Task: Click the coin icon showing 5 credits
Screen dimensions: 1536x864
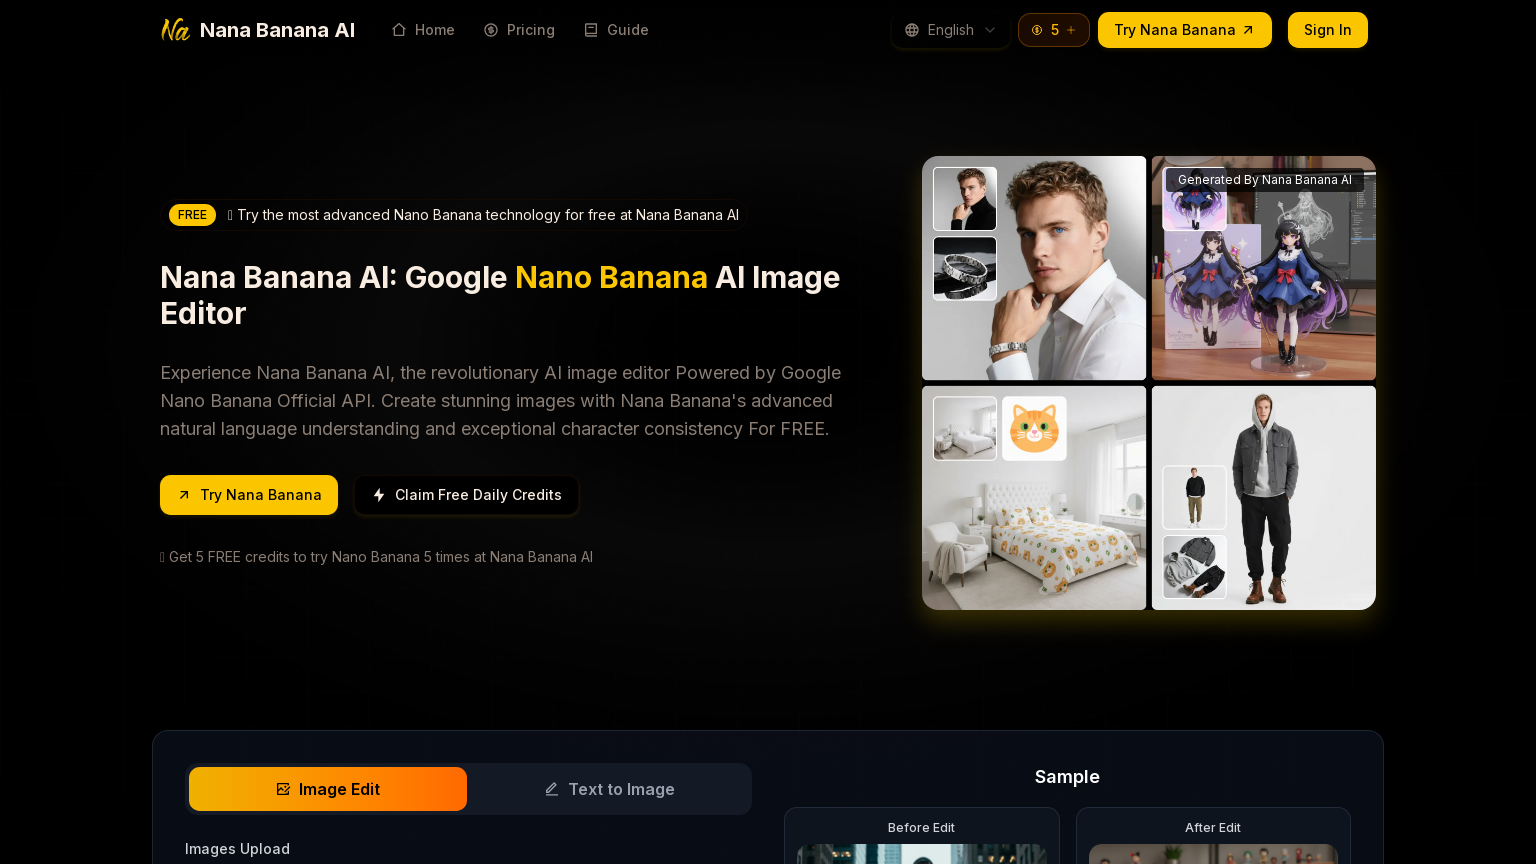Action: [x=1037, y=30]
